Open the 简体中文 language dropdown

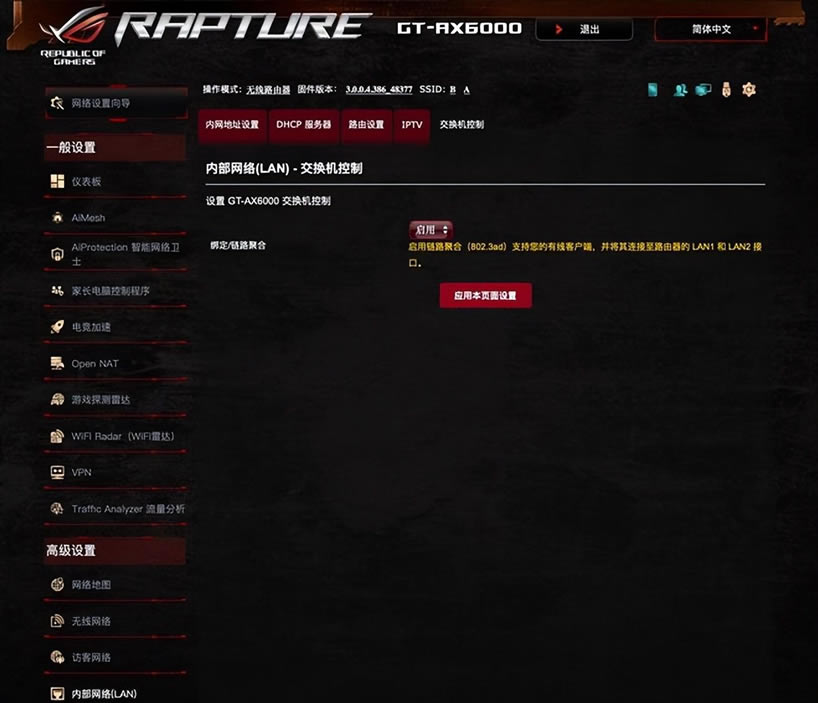click(x=711, y=29)
